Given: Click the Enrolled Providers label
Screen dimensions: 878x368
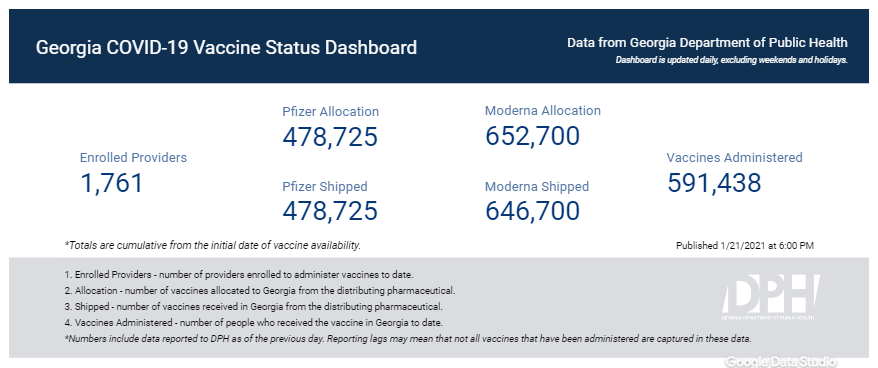Looking at the screenshot, I should tap(133, 158).
